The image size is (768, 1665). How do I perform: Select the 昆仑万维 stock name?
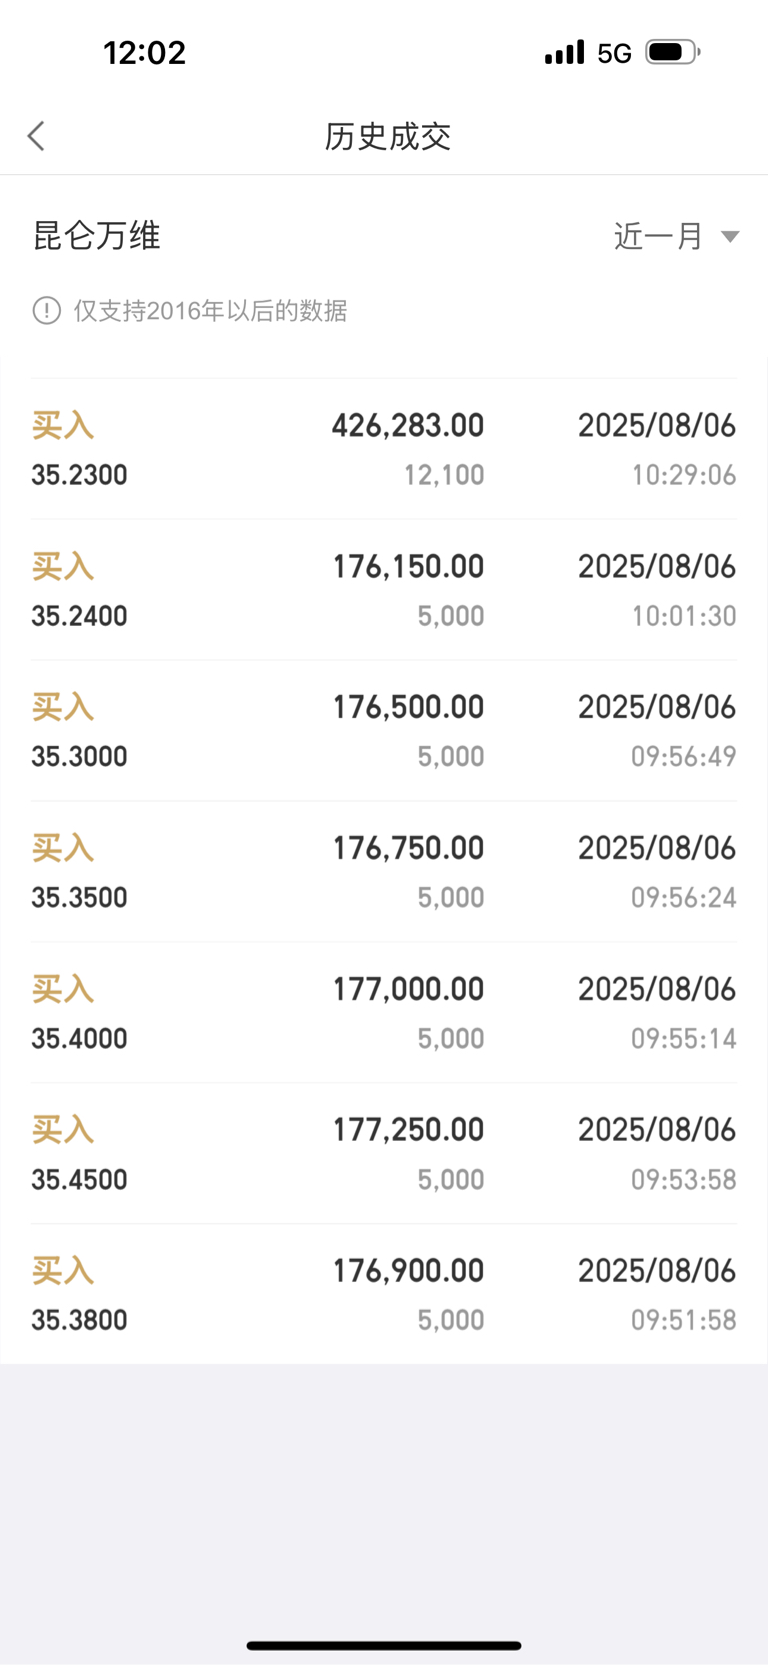pos(97,236)
